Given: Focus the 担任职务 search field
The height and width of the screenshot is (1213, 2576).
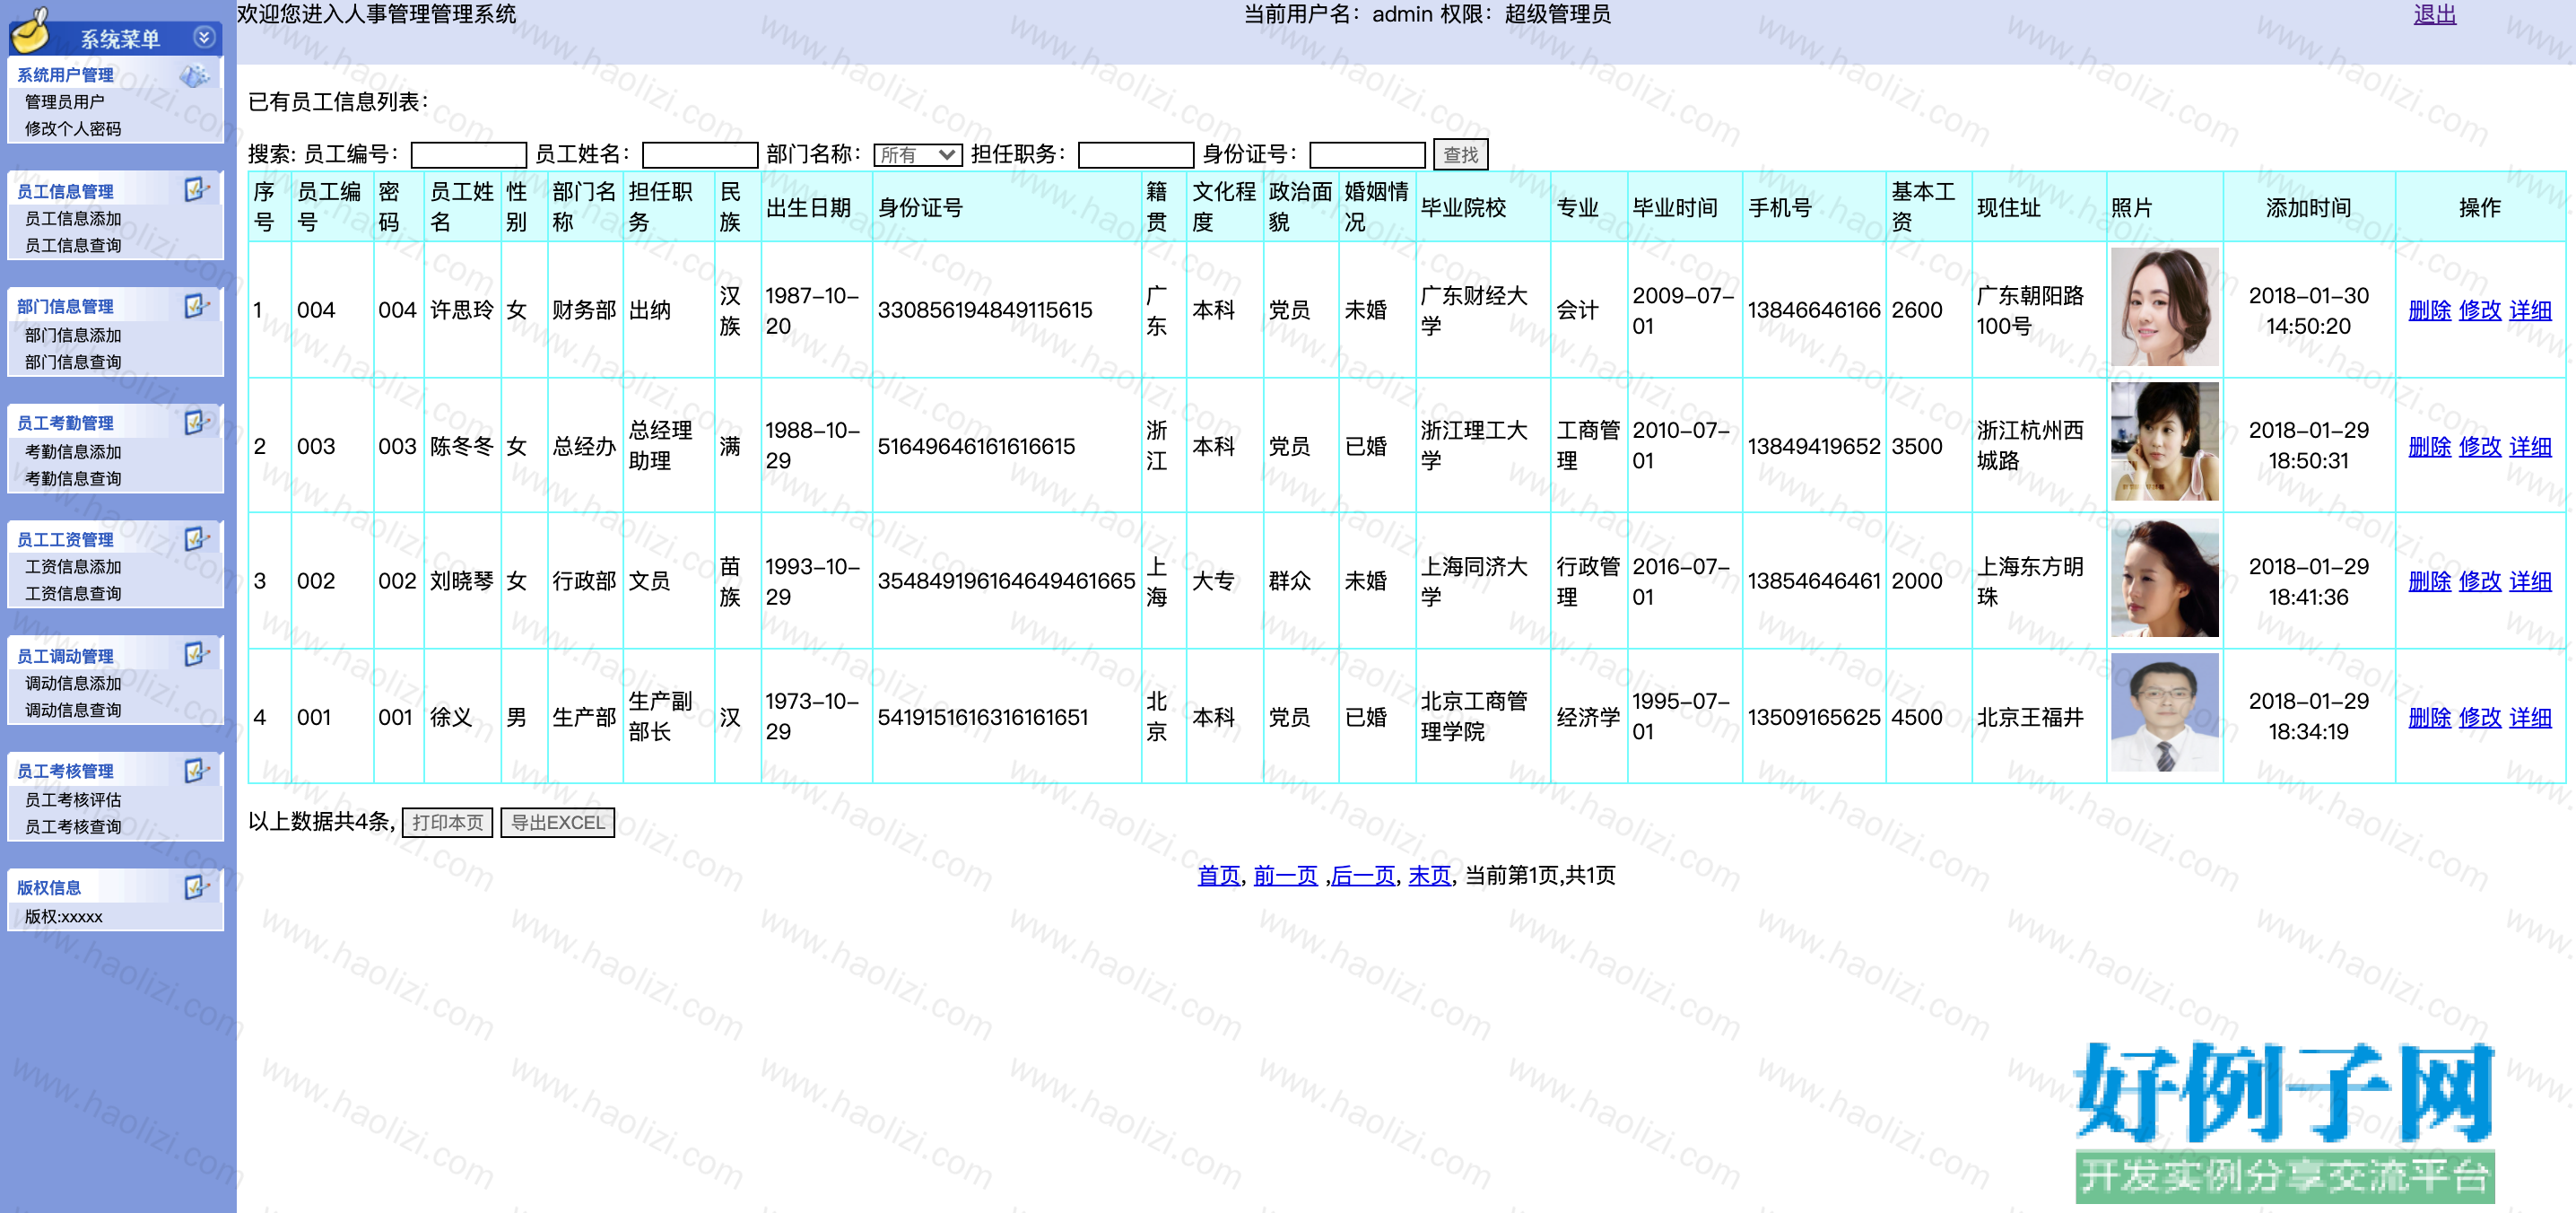Looking at the screenshot, I should click(1135, 155).
